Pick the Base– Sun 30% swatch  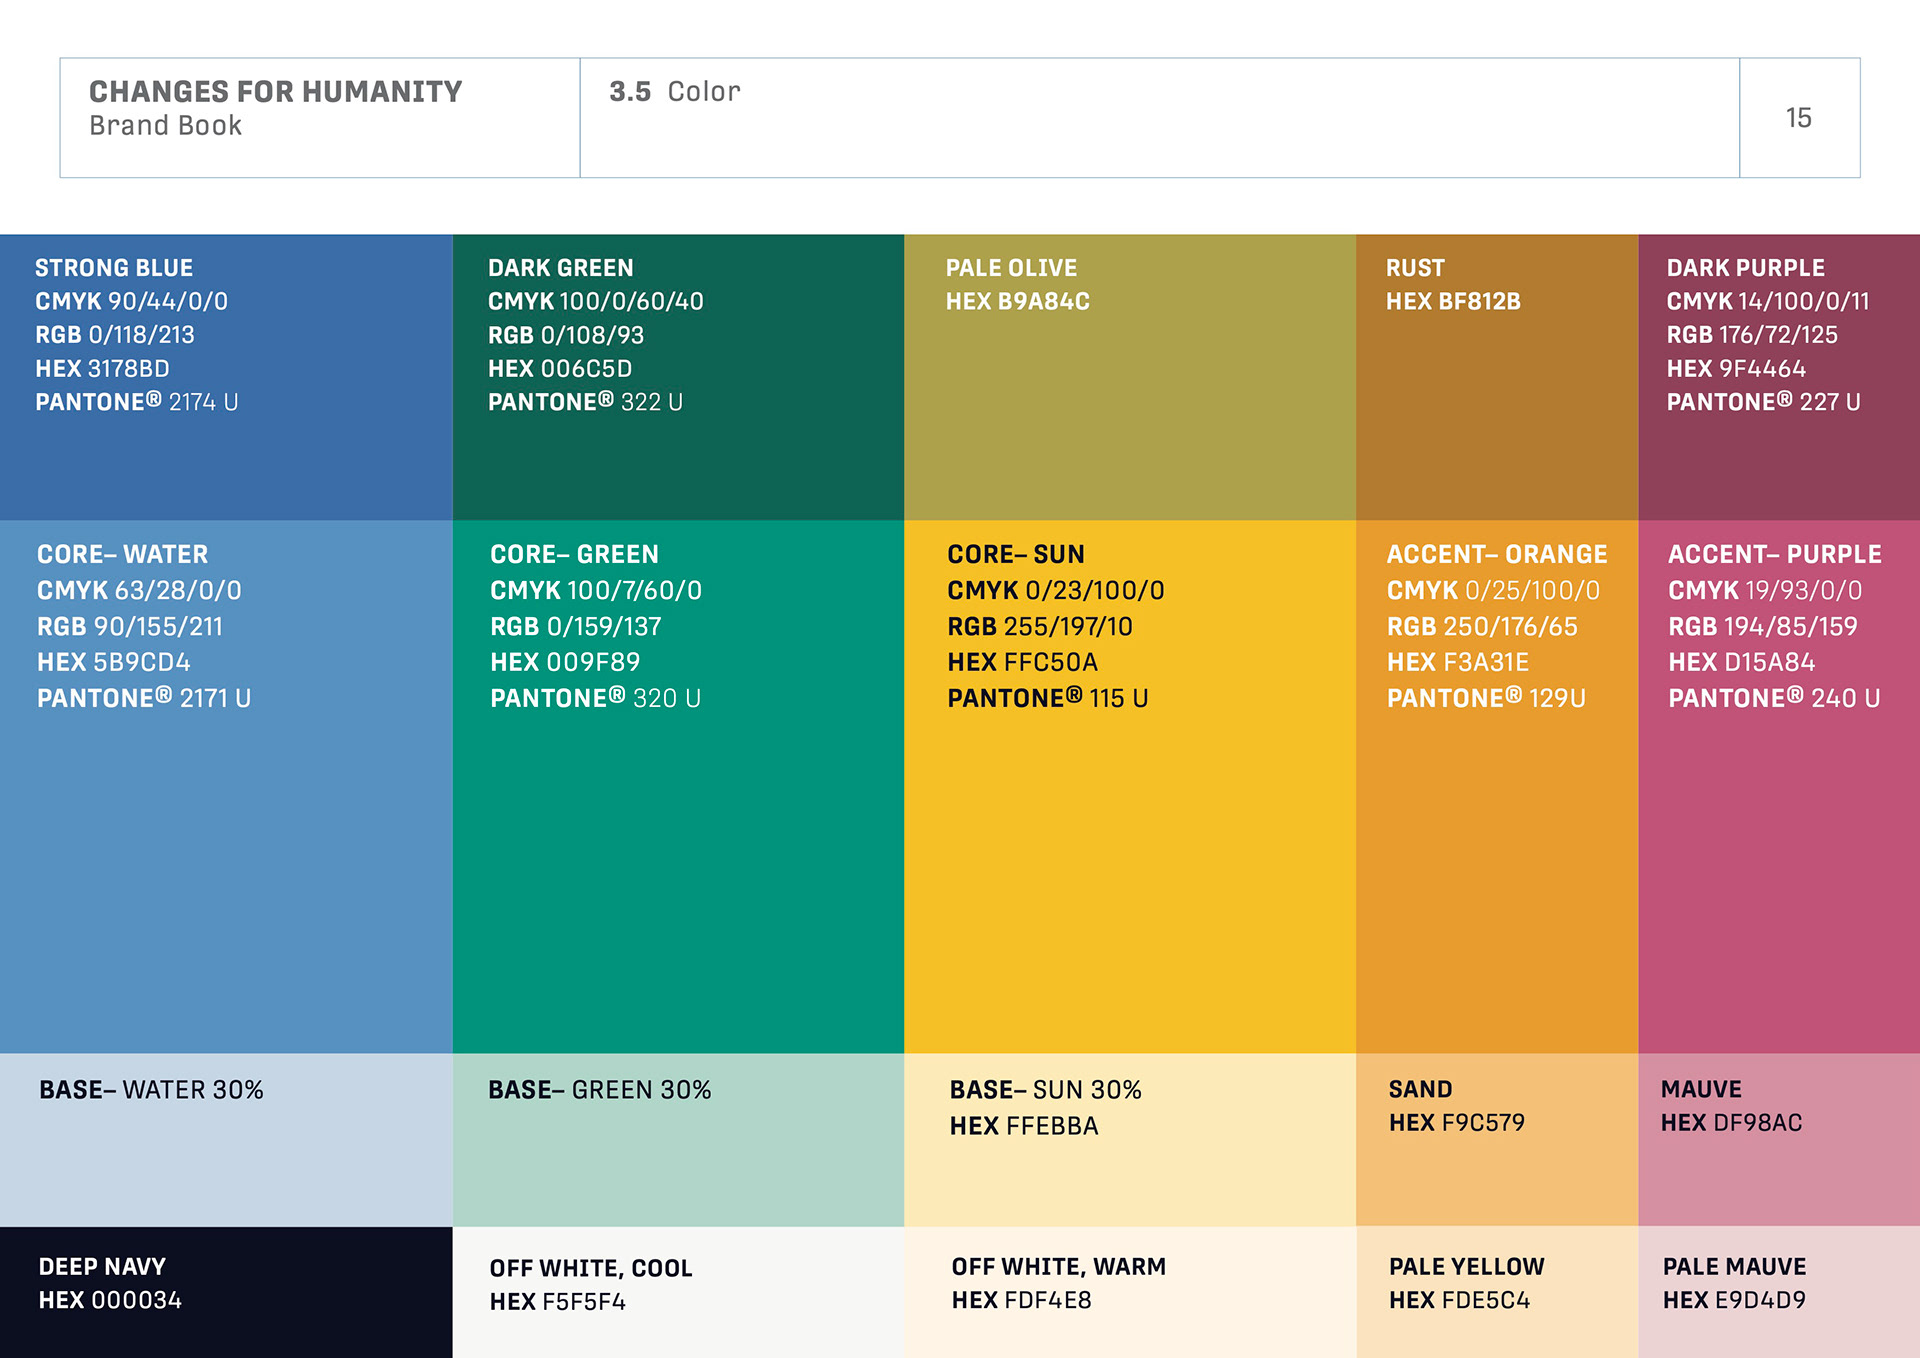[1130, 1140]
